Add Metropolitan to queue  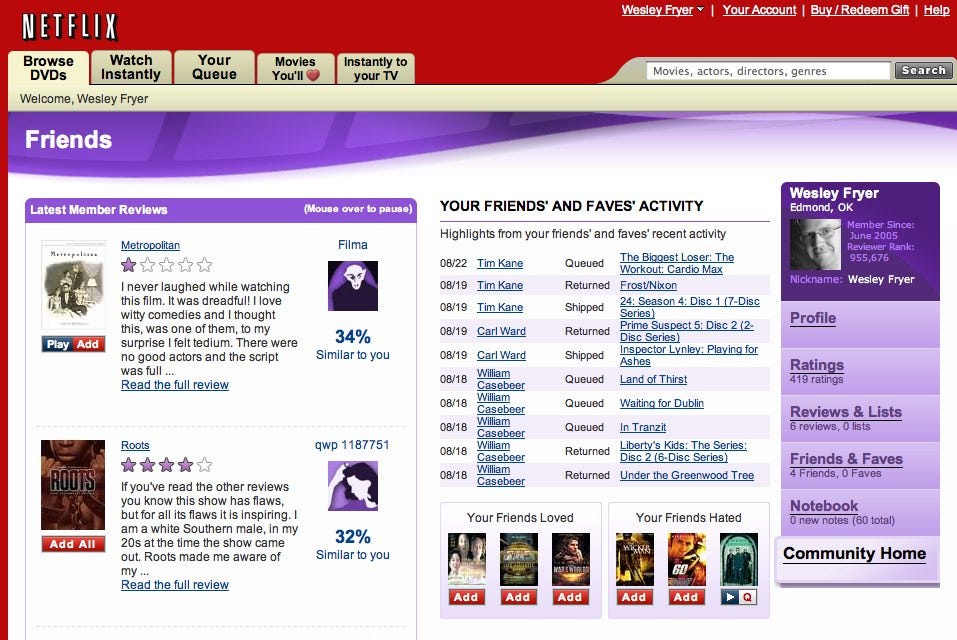click(88, 344)
